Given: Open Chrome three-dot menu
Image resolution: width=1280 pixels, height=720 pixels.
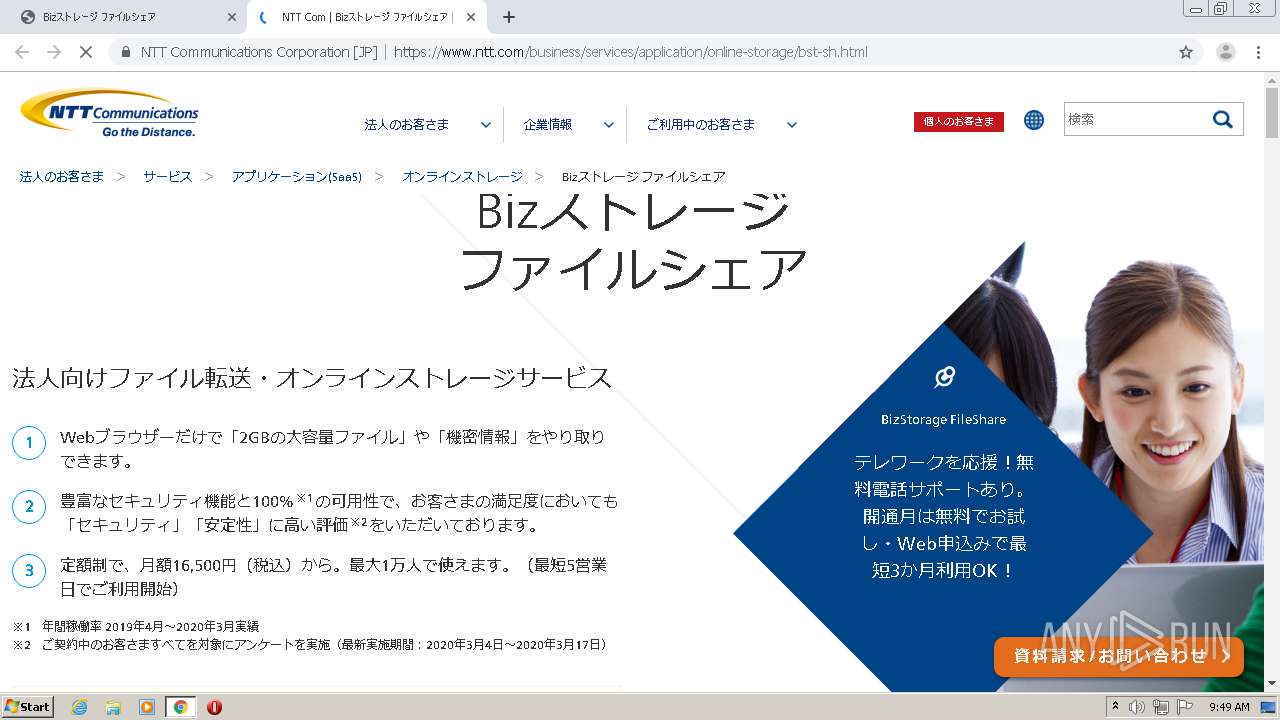Looking at the screenshot, I should coord(1258,52).
